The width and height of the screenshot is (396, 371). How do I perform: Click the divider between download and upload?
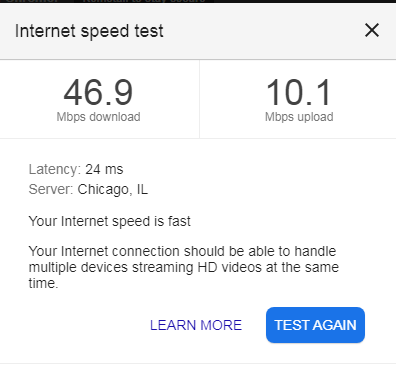coord(199,99)
